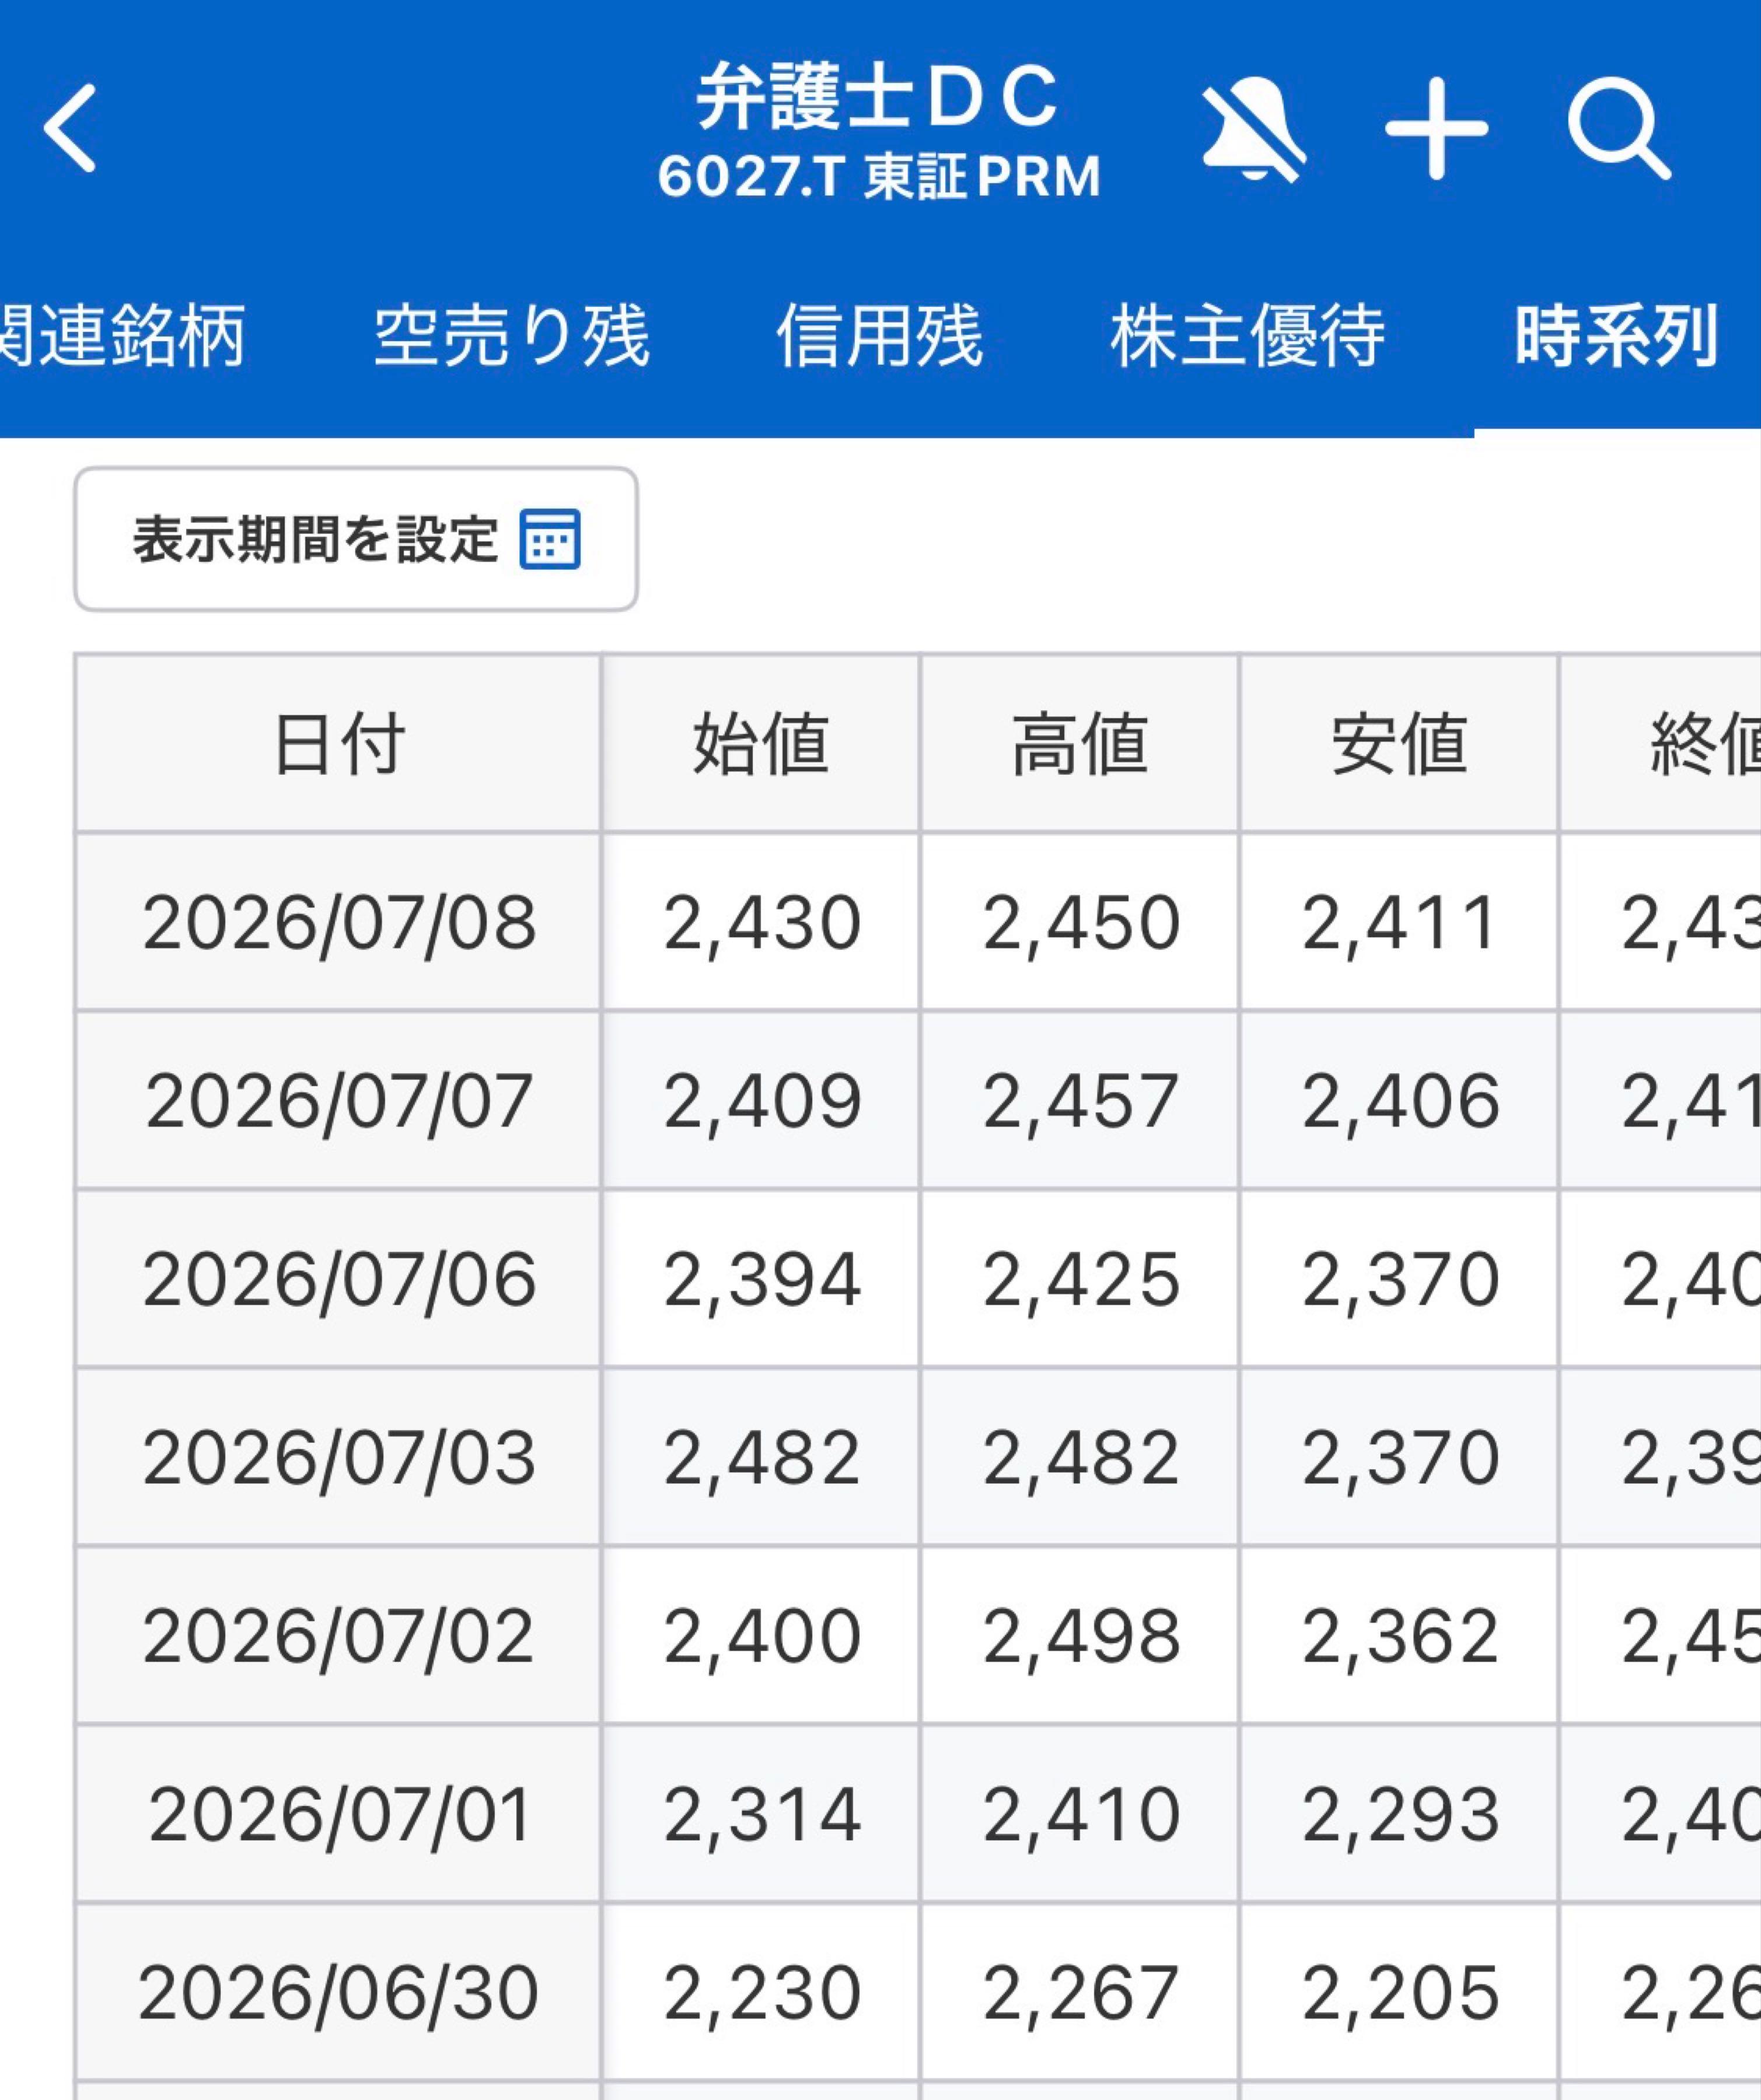Click opening price 2,482 on 07/03
This screenshot has width=1761, height=2100.
coord(761,1458)
